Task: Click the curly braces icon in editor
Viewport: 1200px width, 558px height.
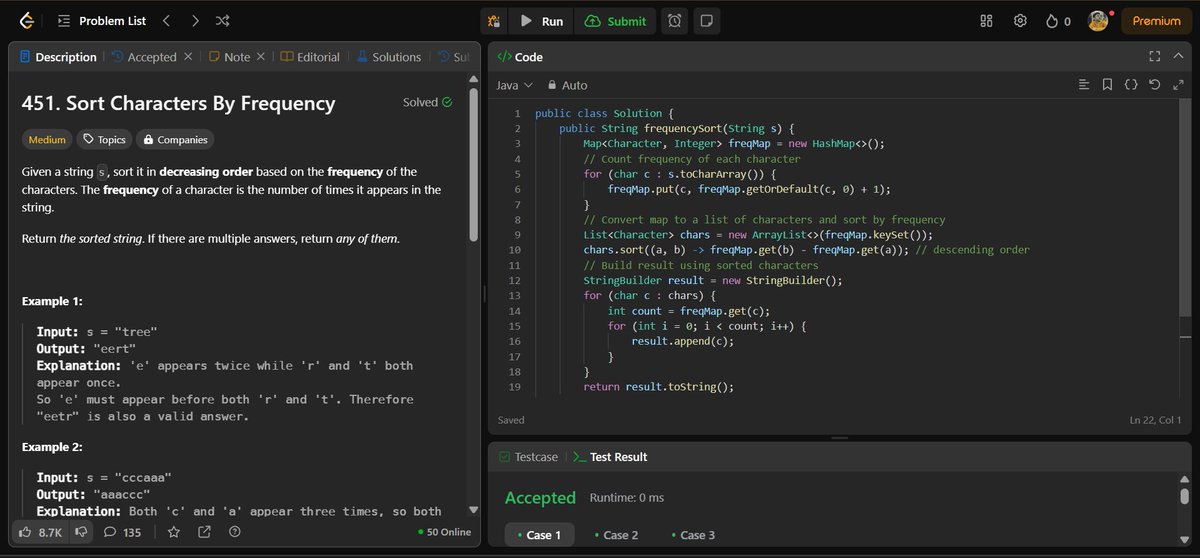Action: point(1131,85)
